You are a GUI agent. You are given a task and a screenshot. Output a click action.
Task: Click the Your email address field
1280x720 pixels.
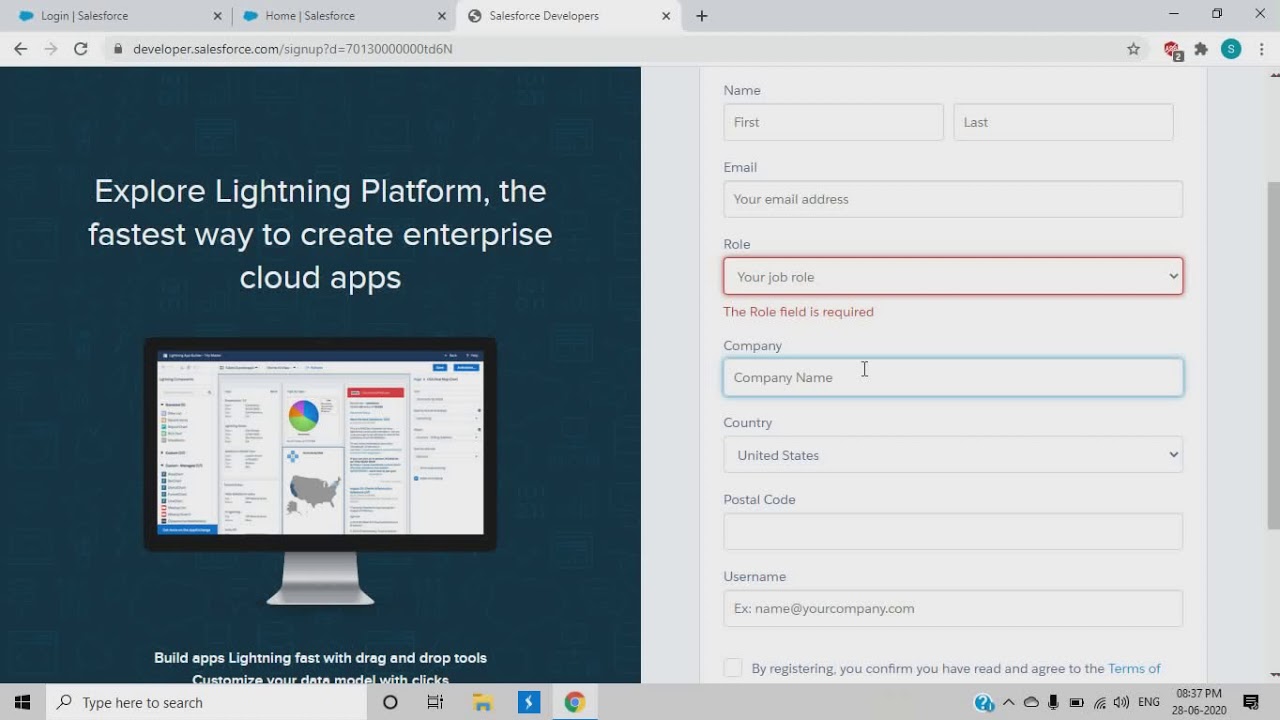coord(953,199)
